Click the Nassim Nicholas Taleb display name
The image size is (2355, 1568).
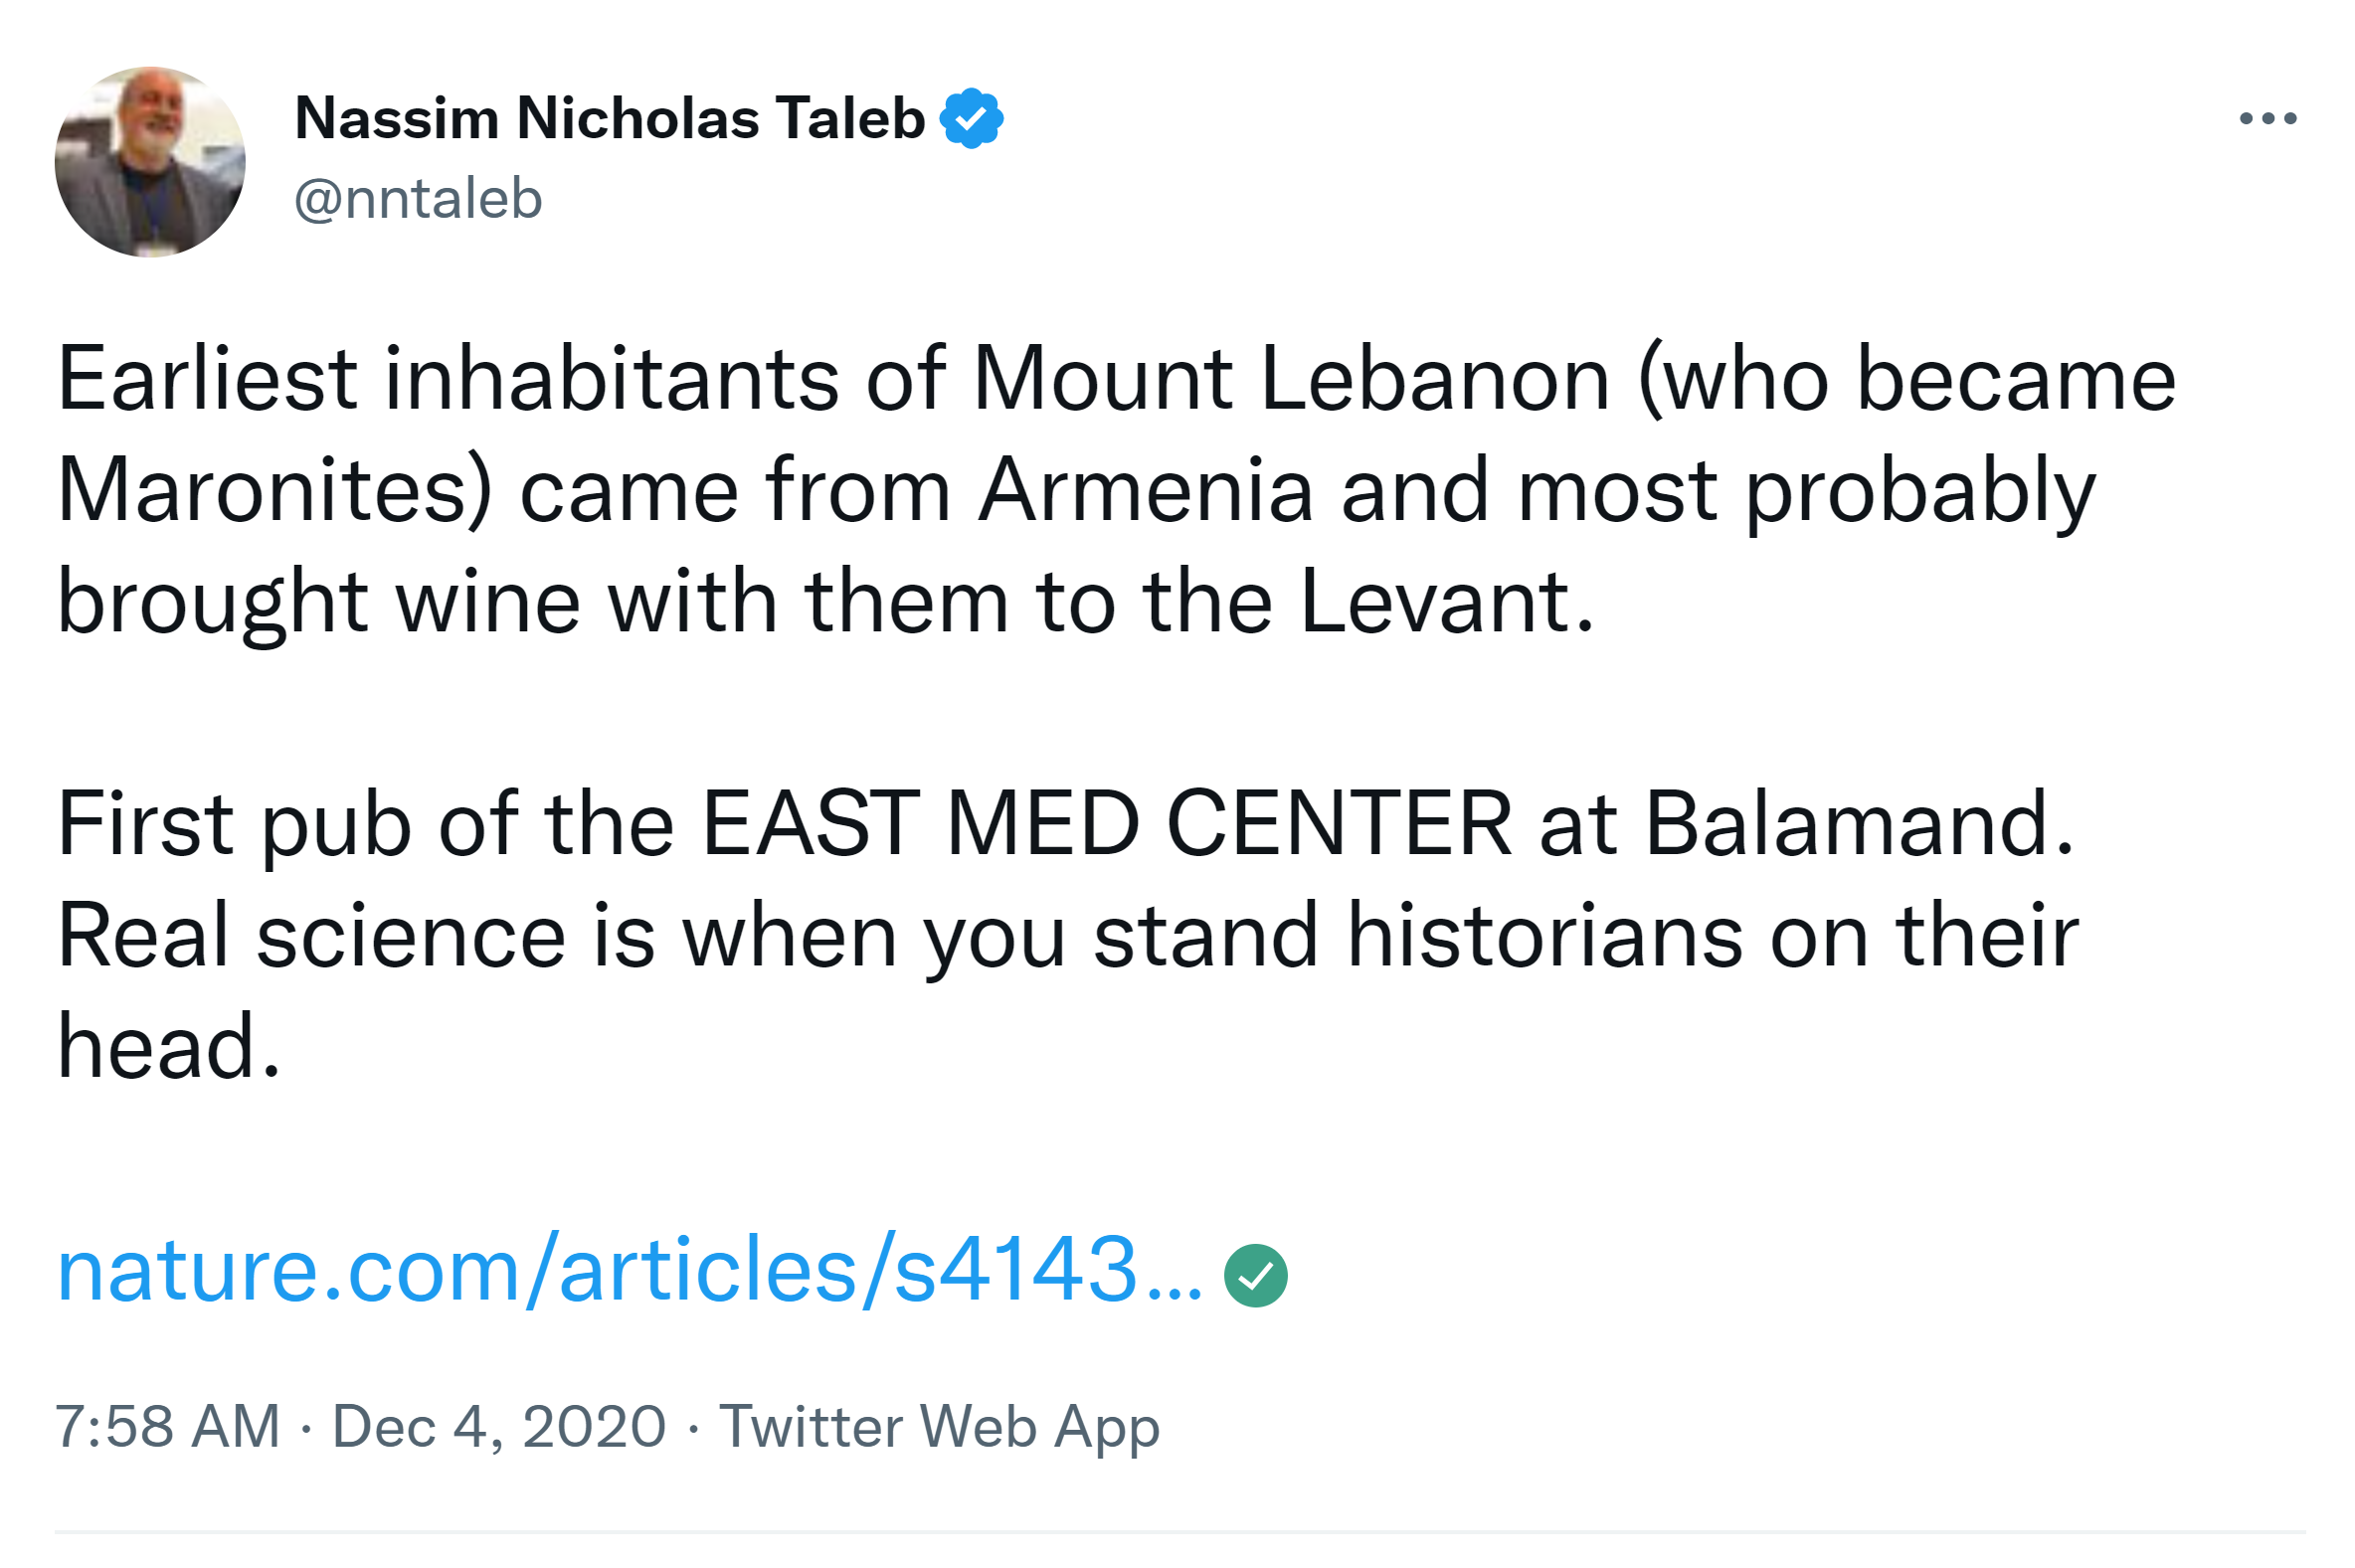[609, 119]
